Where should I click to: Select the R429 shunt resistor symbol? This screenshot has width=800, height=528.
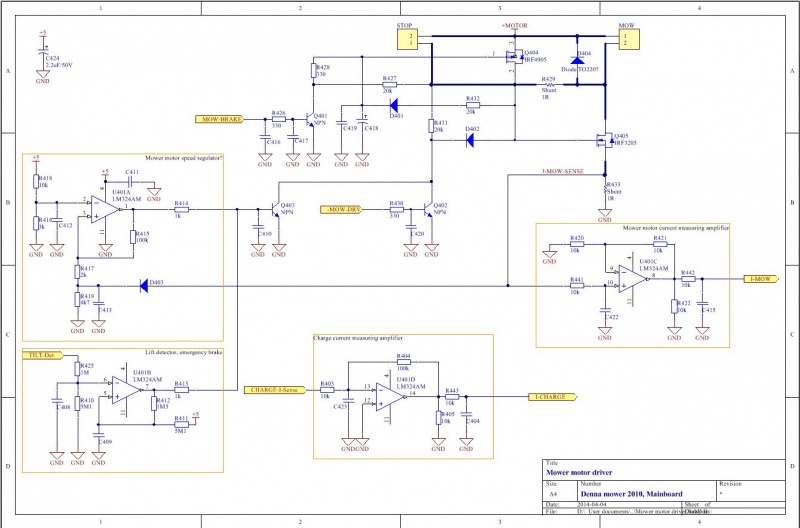549,85
